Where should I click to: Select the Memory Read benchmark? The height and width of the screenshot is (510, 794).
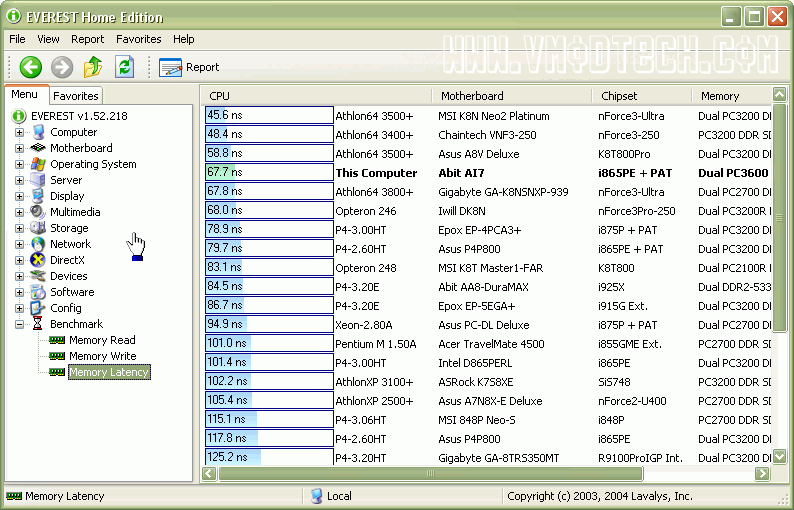[102, 340]
